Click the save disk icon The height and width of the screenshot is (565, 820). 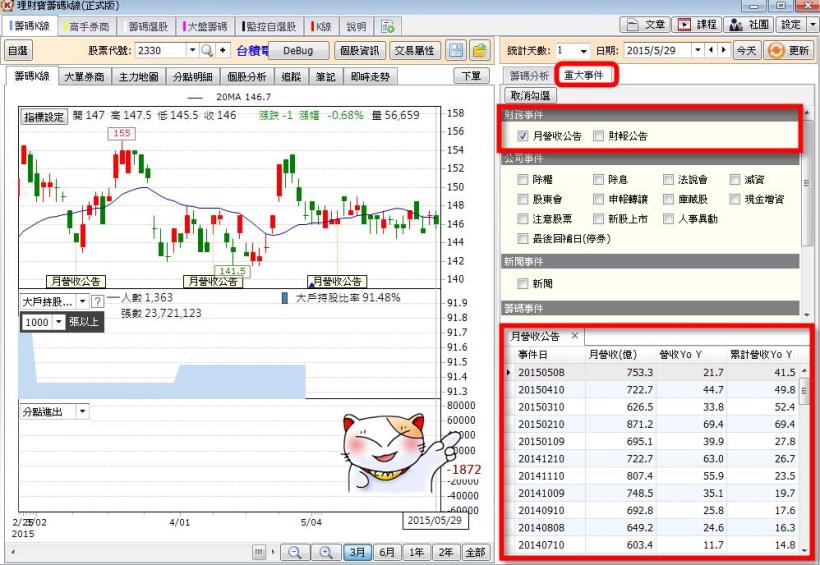(456, 50)
